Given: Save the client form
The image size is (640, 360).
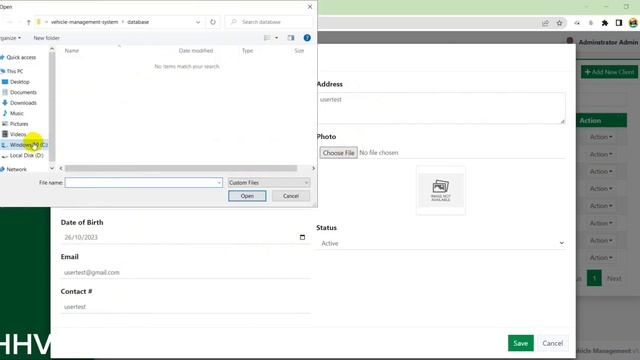Looking at the screenshot, I should coord(520,343).
